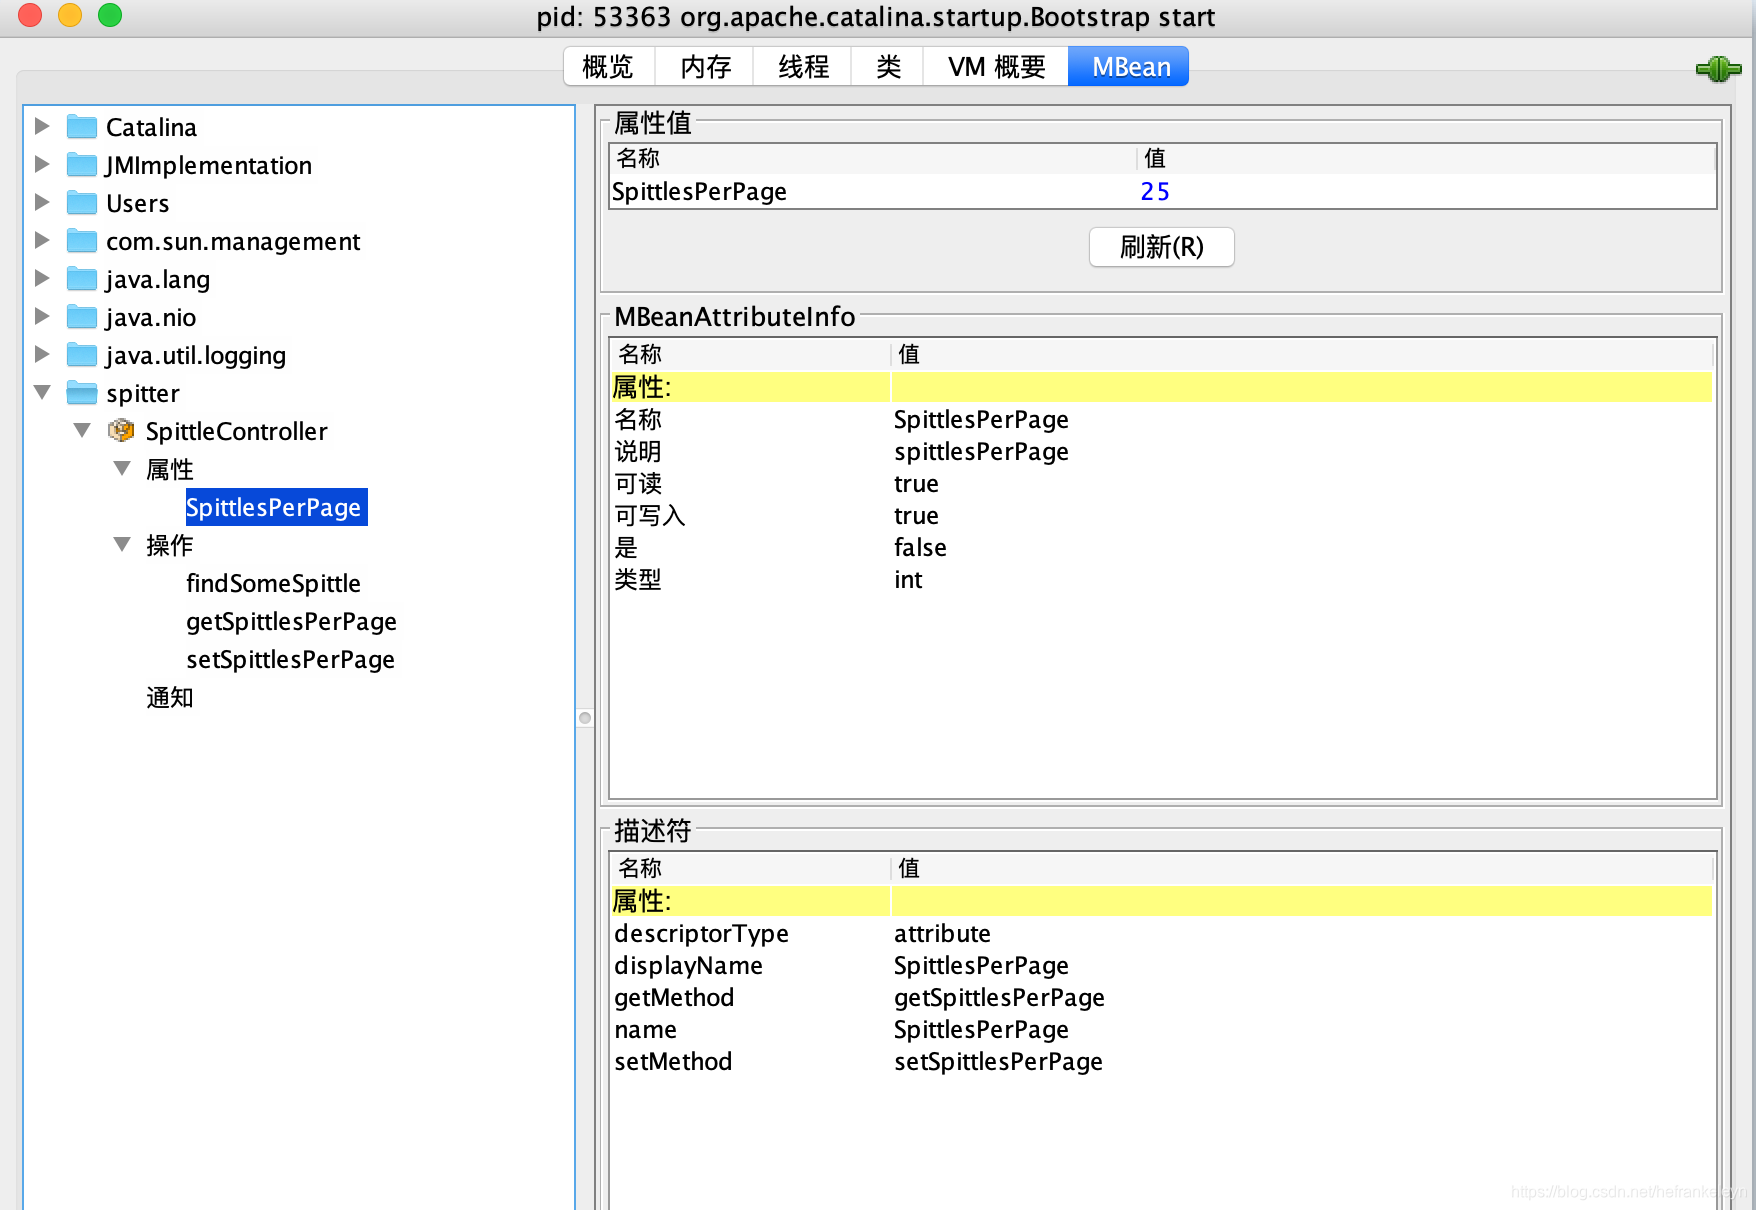Click the Users folder icon
This screenshot has width=1756, height=1210.
pyautogui.click(x=82, y=203)
